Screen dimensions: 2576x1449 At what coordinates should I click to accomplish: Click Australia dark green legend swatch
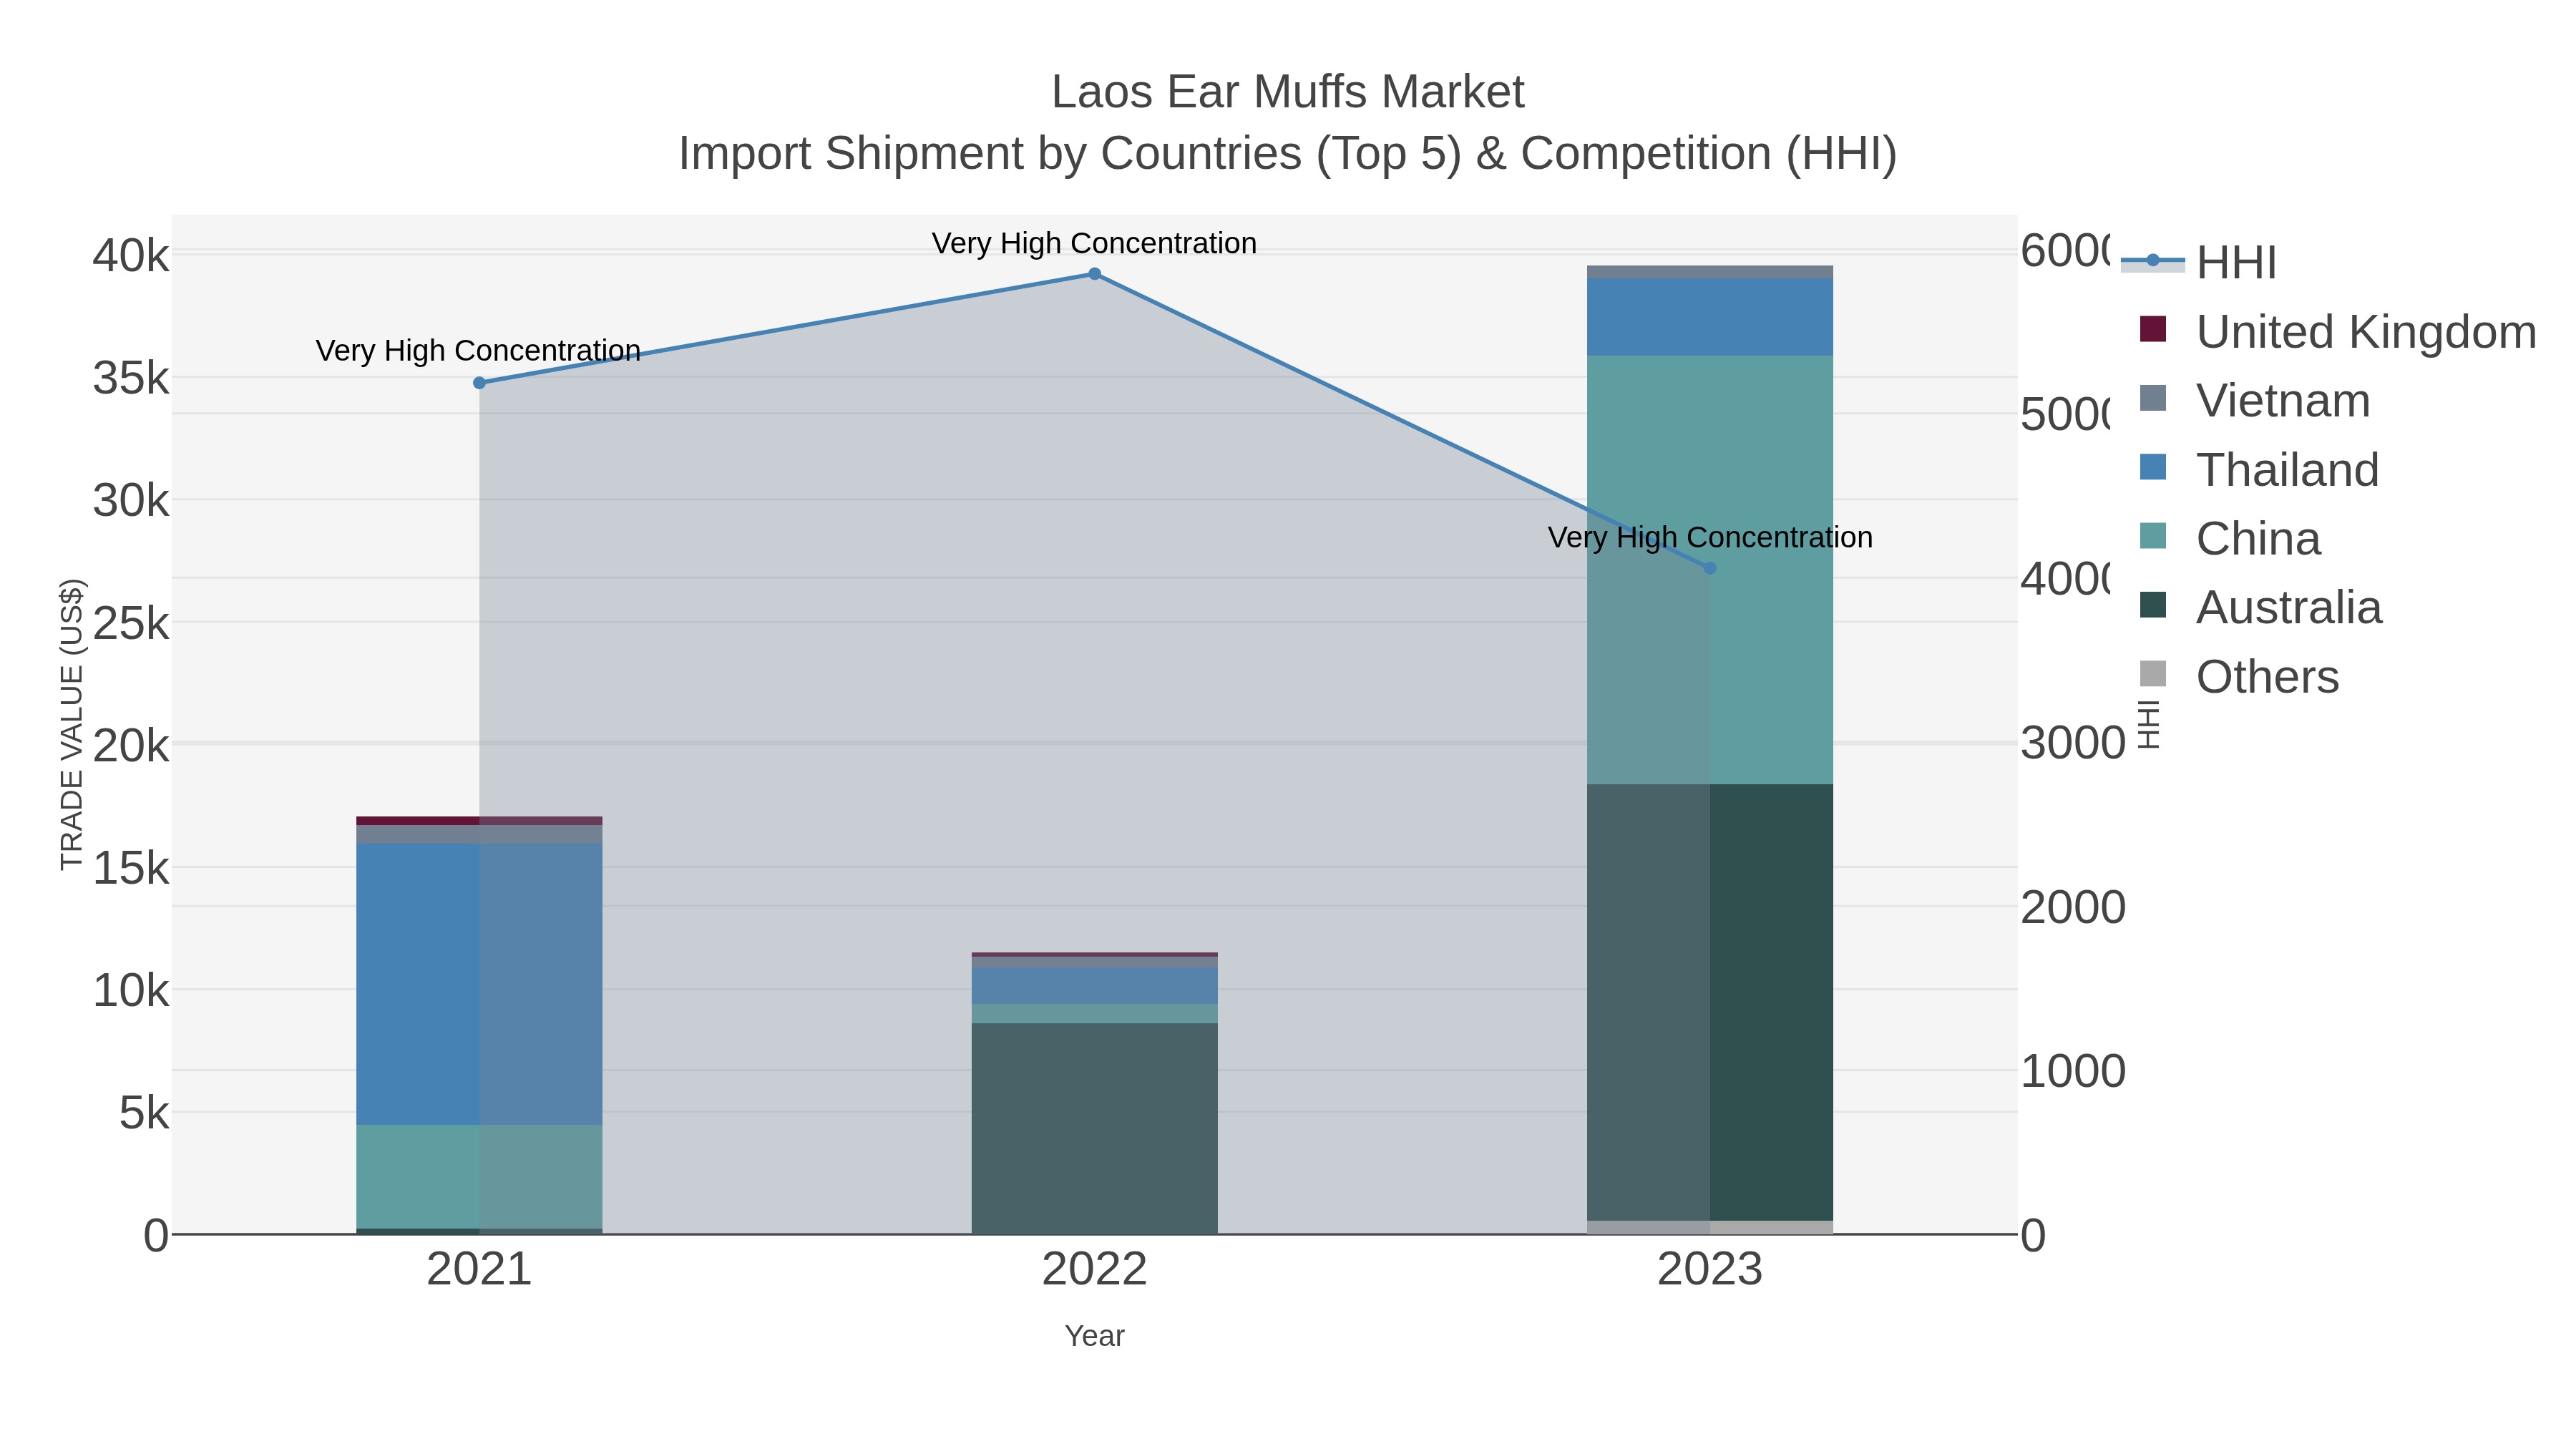pos(2153,605)
